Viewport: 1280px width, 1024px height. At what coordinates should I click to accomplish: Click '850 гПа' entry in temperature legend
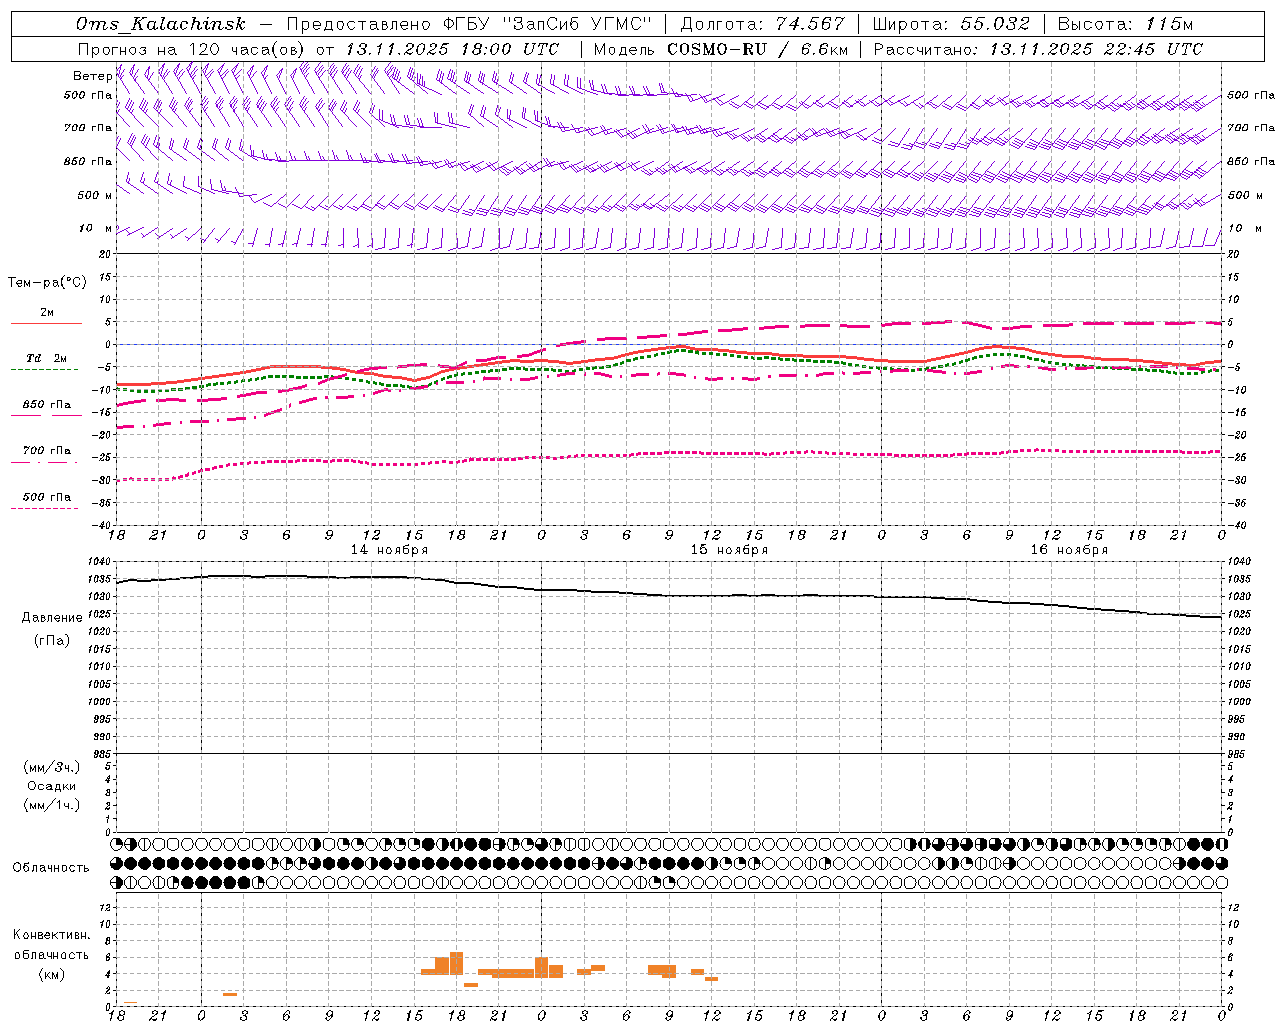(x=47, y=404)
